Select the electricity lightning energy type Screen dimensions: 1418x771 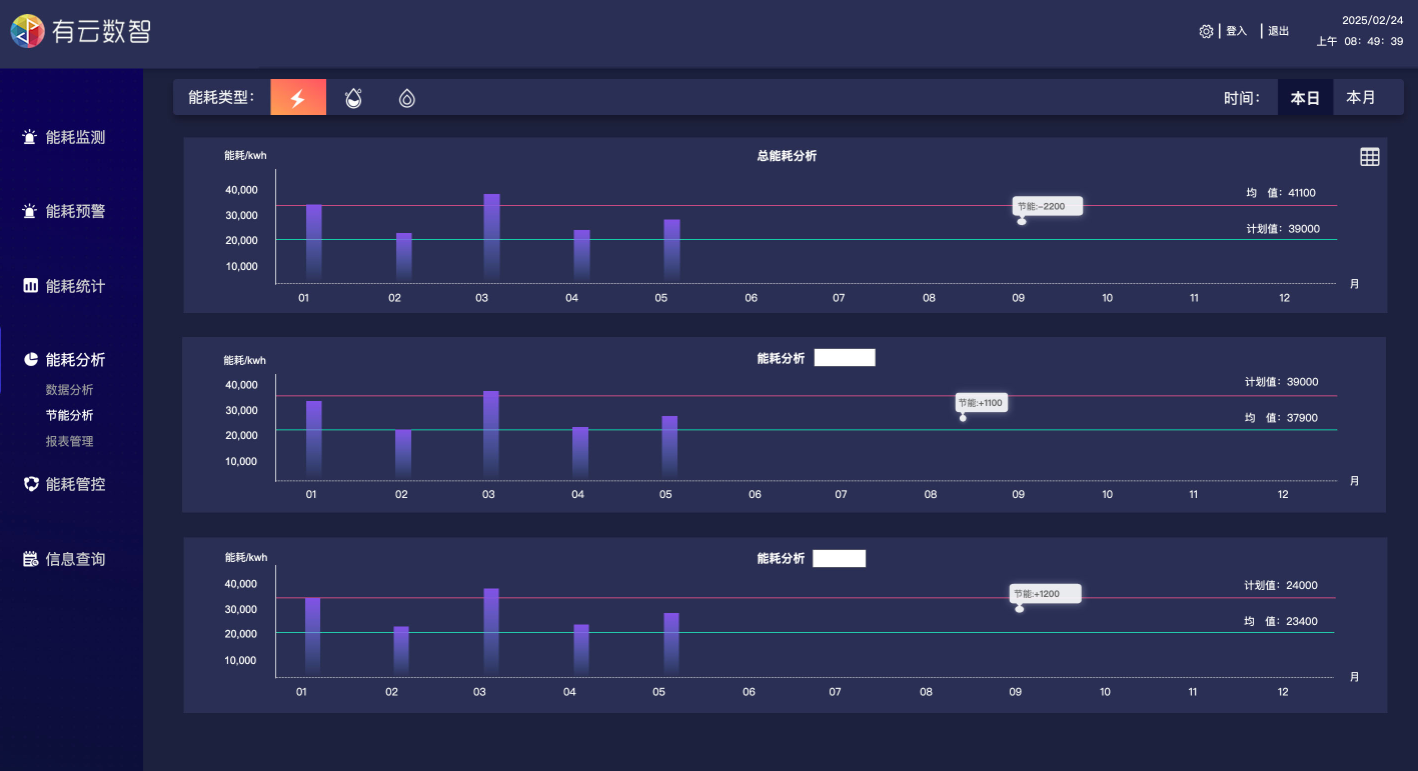click(x=298, y=98)
